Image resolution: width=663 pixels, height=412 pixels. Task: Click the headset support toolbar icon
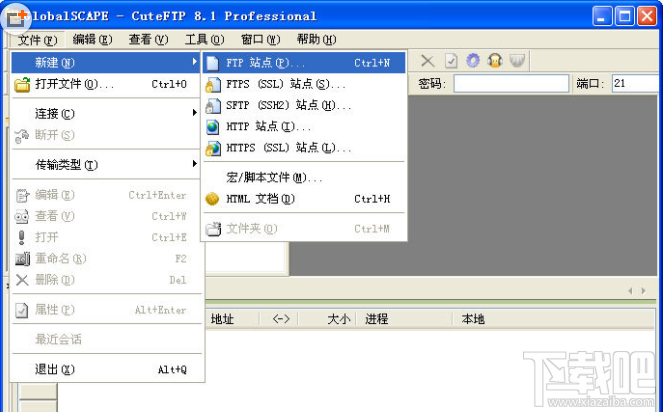(495, 61)
